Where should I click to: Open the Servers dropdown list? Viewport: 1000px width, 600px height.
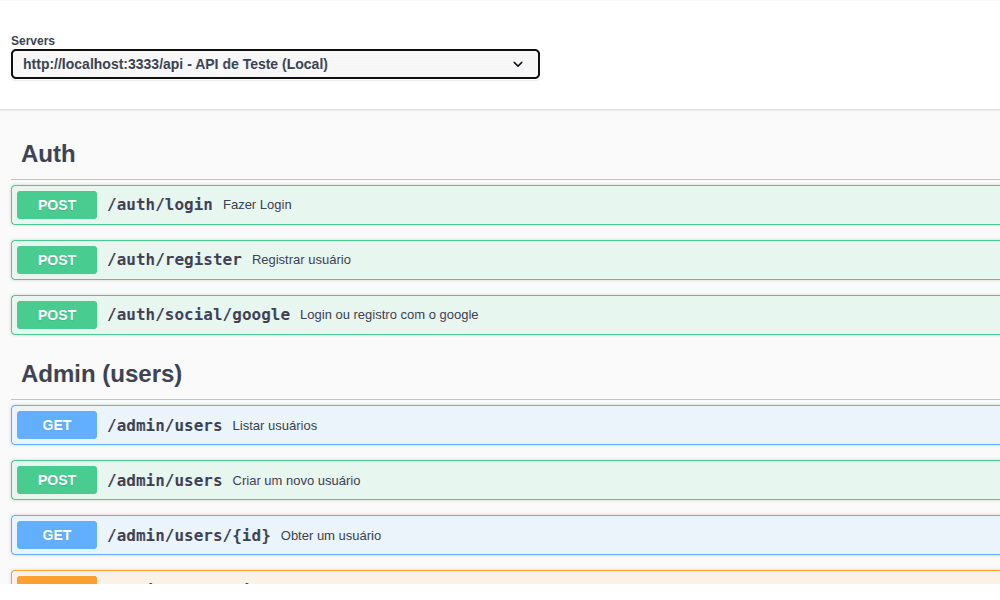[276, 64]
